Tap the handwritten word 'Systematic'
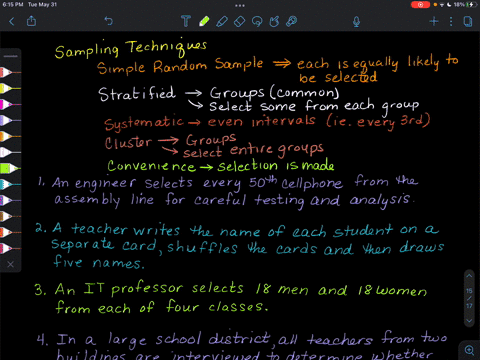 [x=144, y=123]
